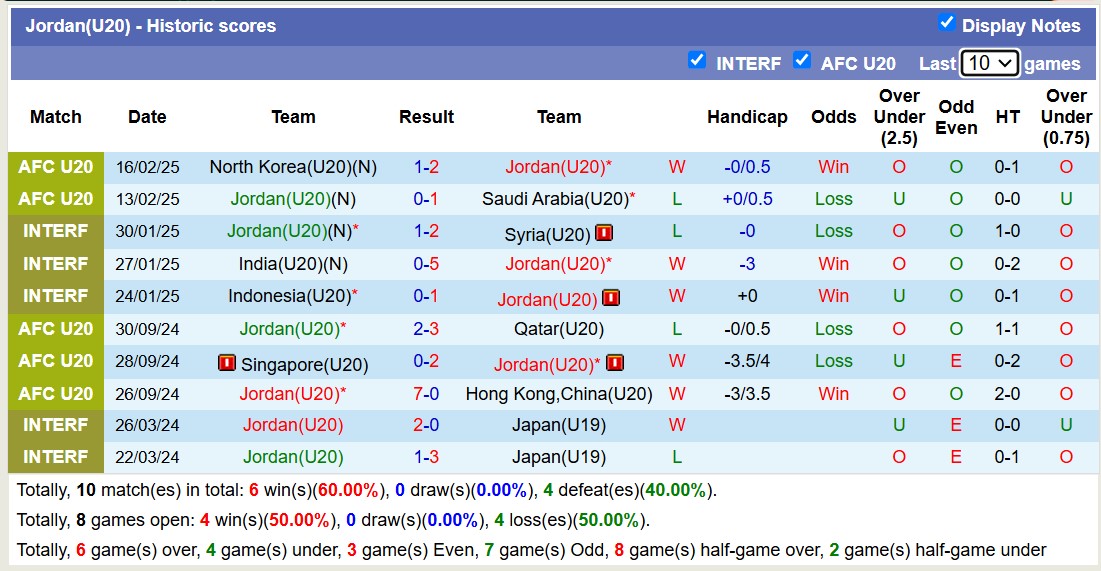Open the Qatar(U20) team link
The width and height of the screenshot is (1101, 571).
pos(558,329)
